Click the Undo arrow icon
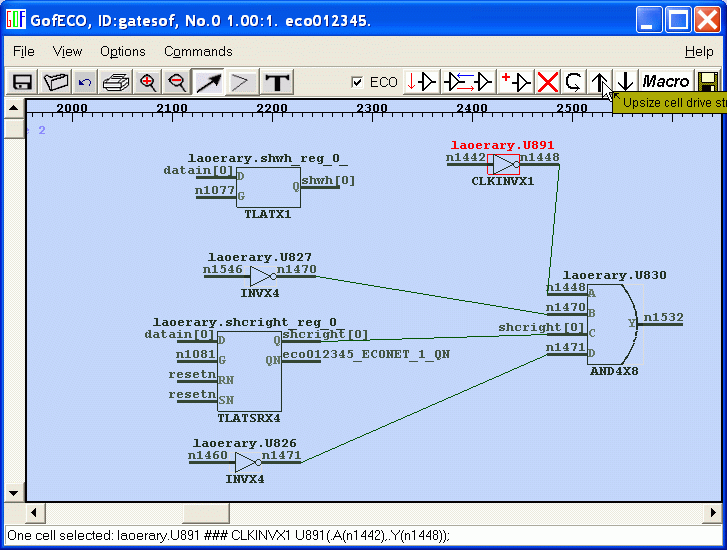The image size is (727, 550). (x=85, y=82)
